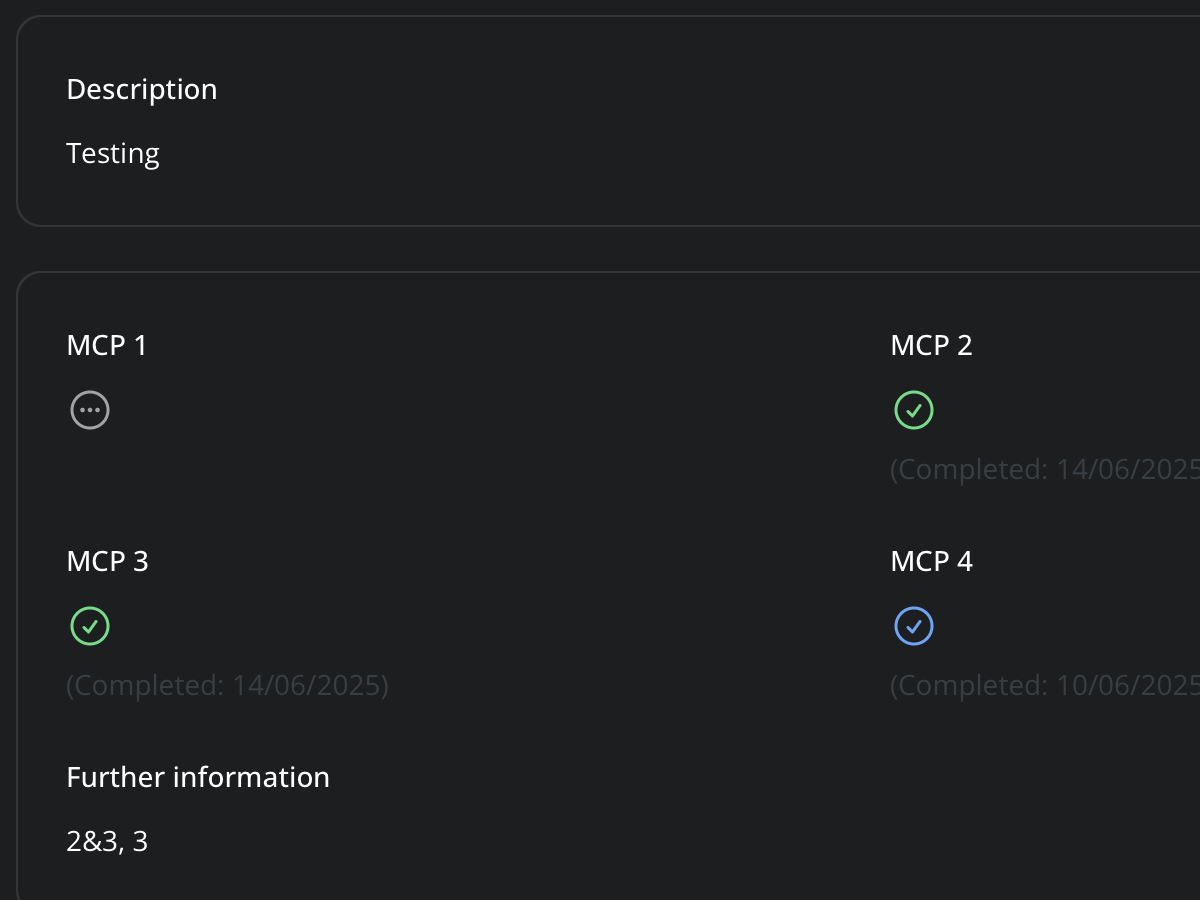The width and height of the screenshot is (1200, 900).
Task: Select the Further information heading
Action: click(x=198, y=778)
